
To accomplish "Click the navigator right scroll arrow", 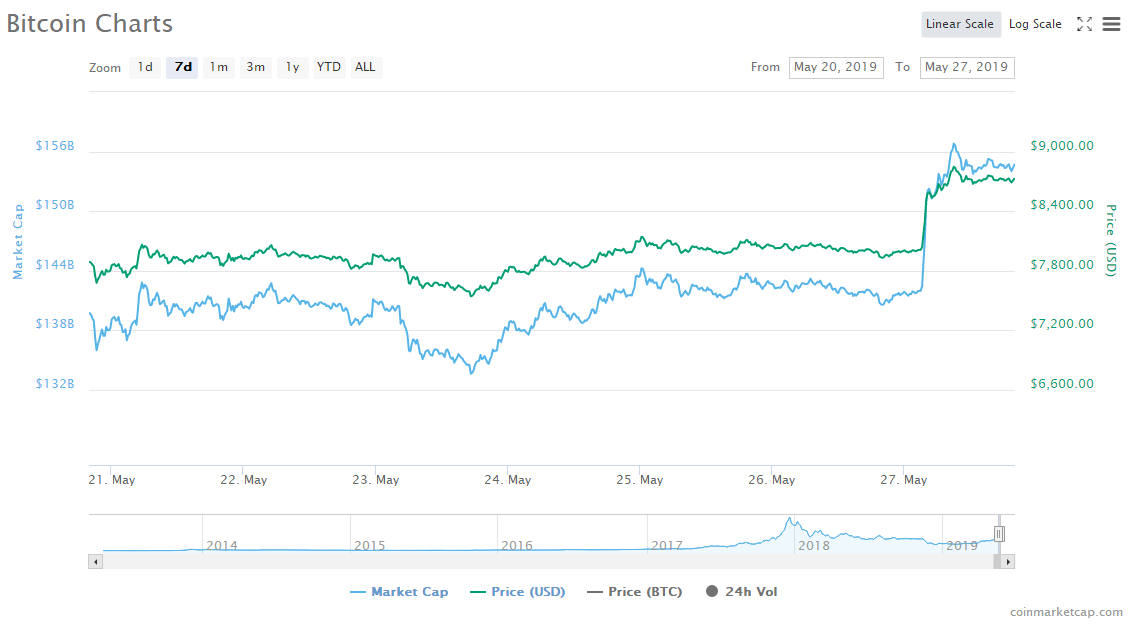I will pyautogui.click(x=1008, y=562).
